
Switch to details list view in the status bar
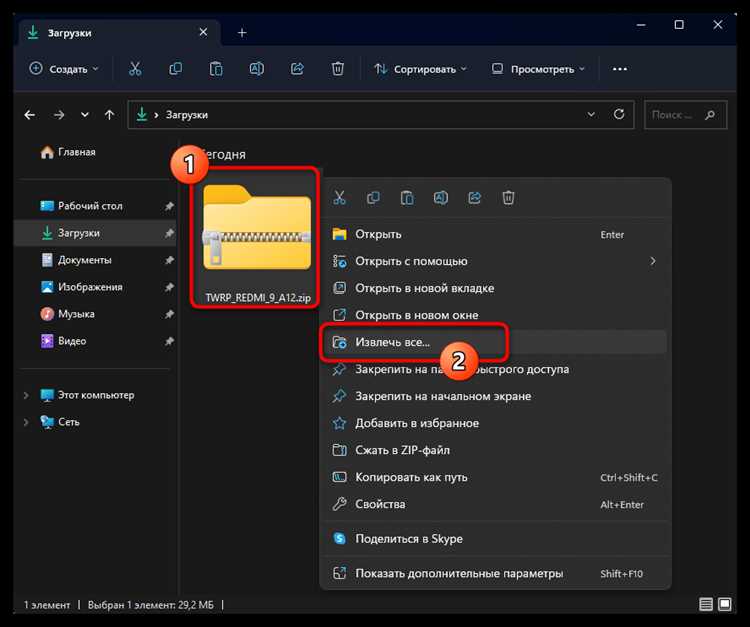707,605
